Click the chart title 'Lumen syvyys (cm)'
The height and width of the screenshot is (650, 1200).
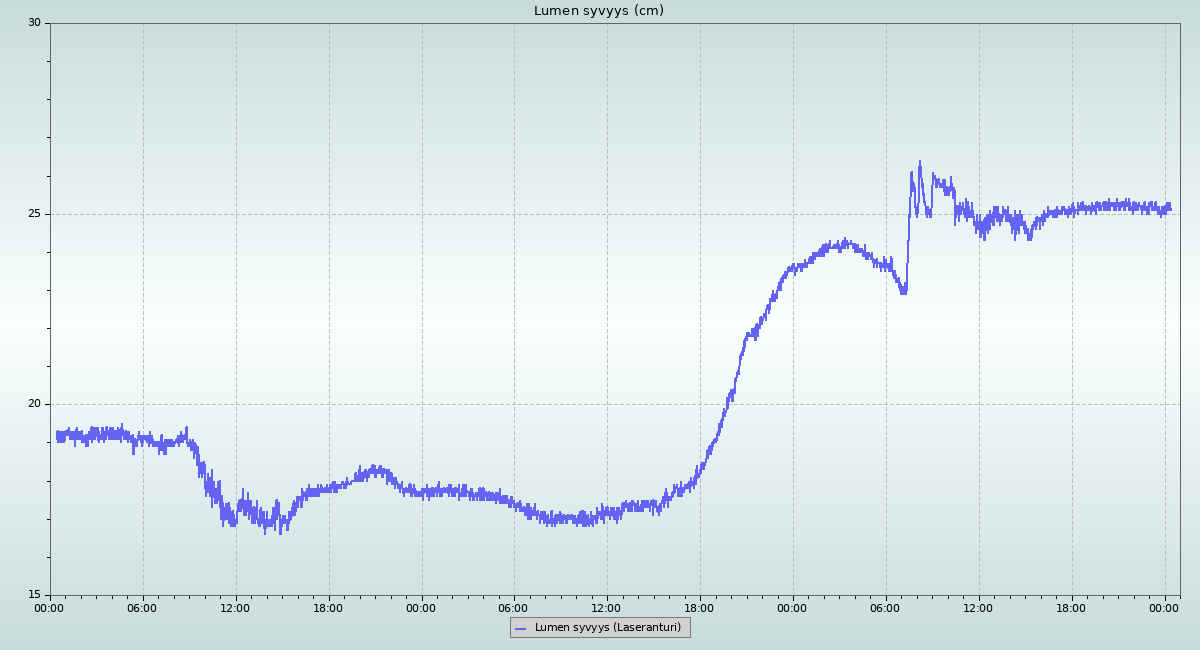pyautogui.click(x=598, y=11)
